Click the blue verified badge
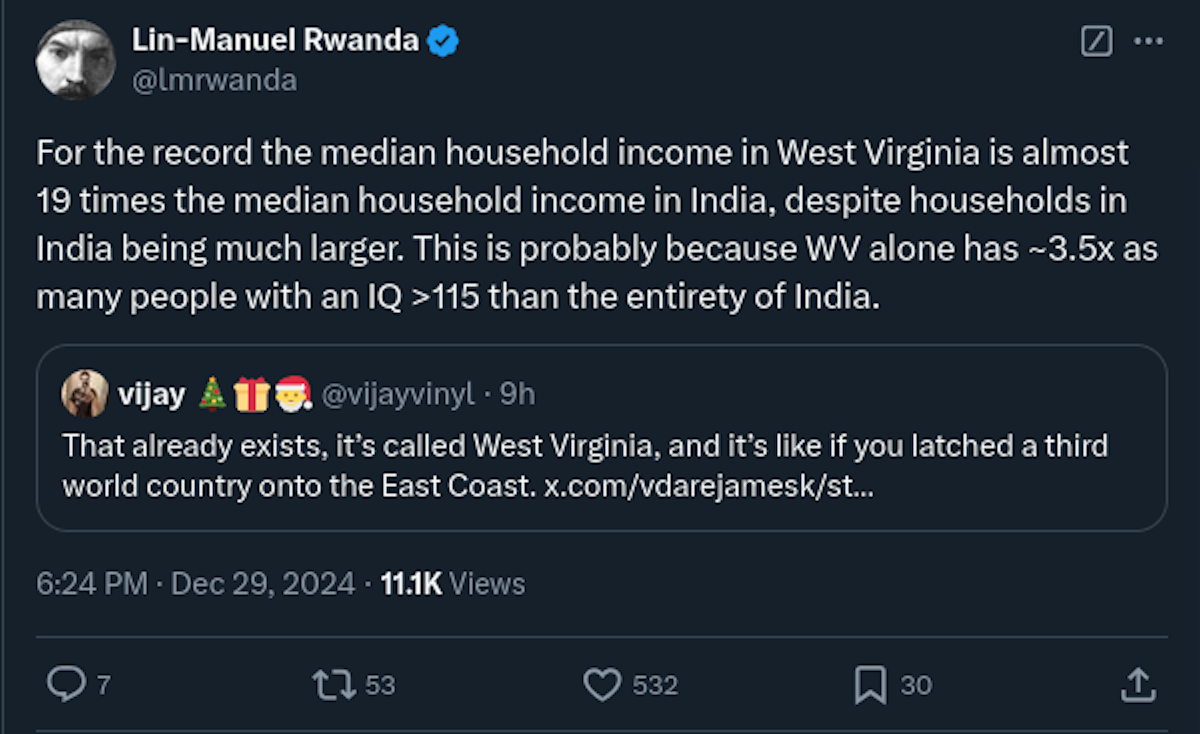The width and height of the screenshot is (1200, 734). pos(443,41)
